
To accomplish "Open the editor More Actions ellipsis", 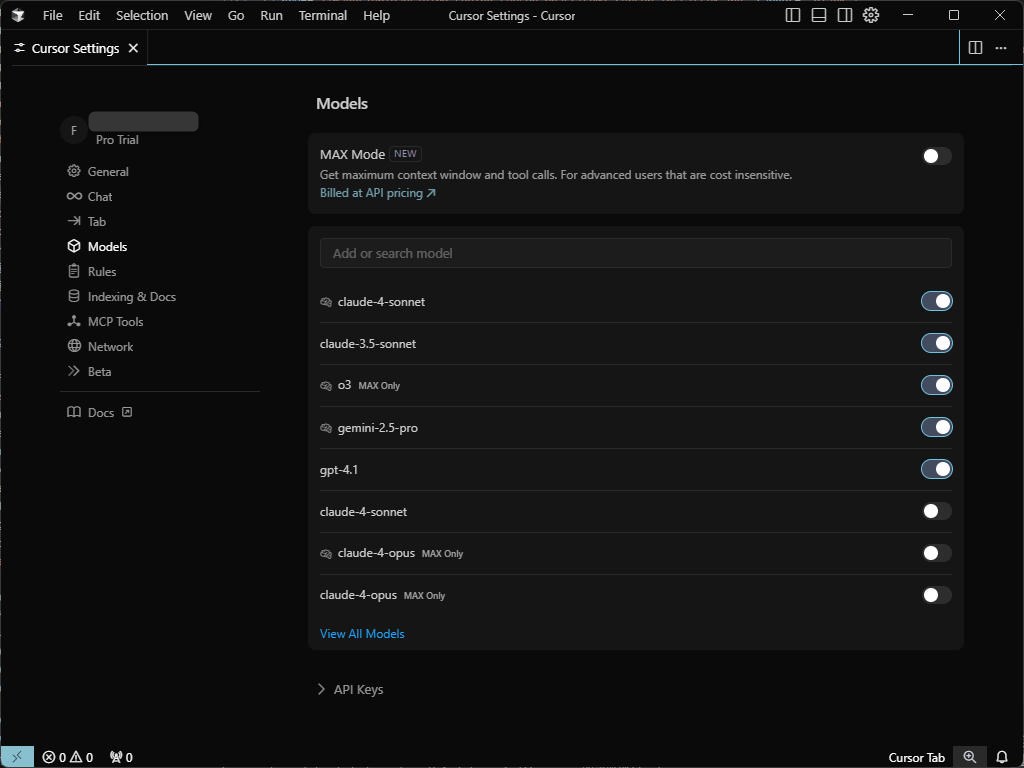I will tap(1001, 48).
